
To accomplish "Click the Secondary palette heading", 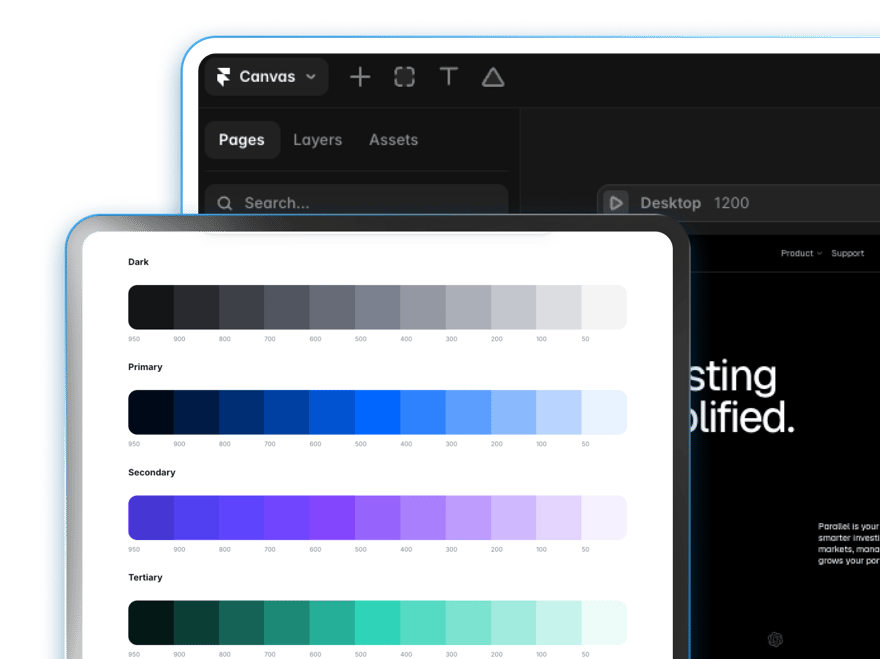I will [152, 472].
